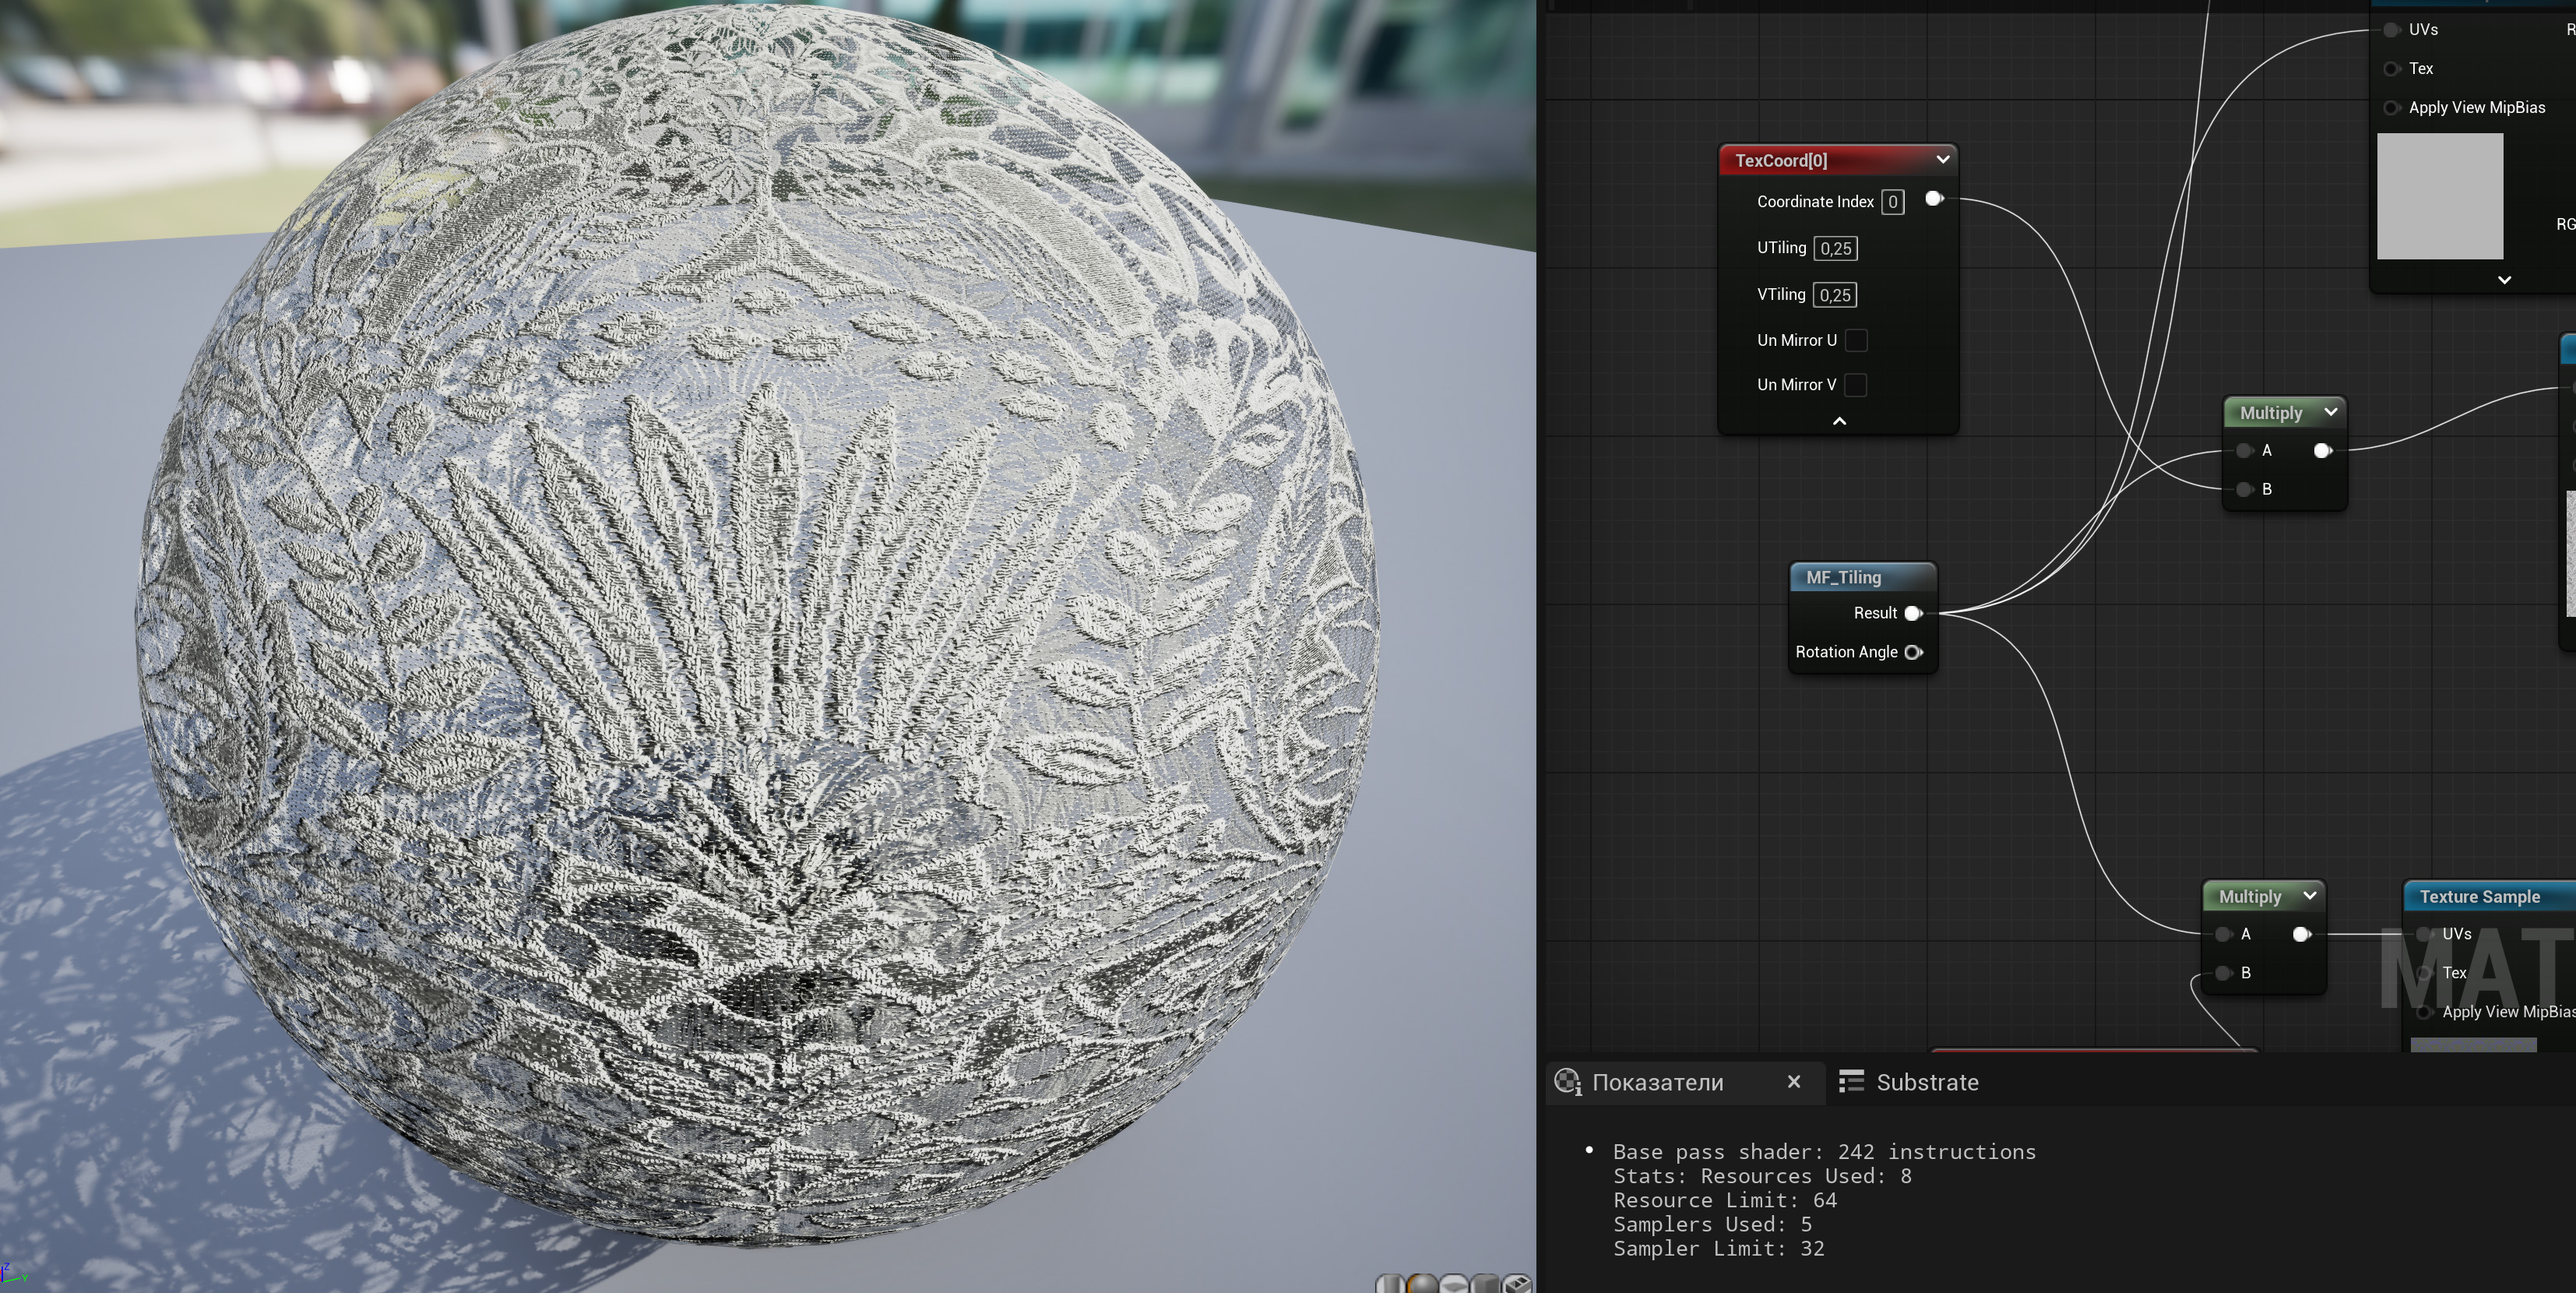Select custom mesh preview icon in viewport
Image resolution: width=2576 pixels, height=1293 pixels.
pyautogui.click(x=1517, y=1284)
